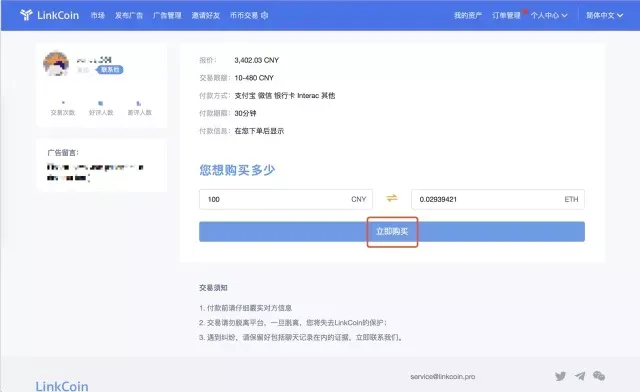Open the 市场 menu item

pyautogui.click(x=98, y=16)
